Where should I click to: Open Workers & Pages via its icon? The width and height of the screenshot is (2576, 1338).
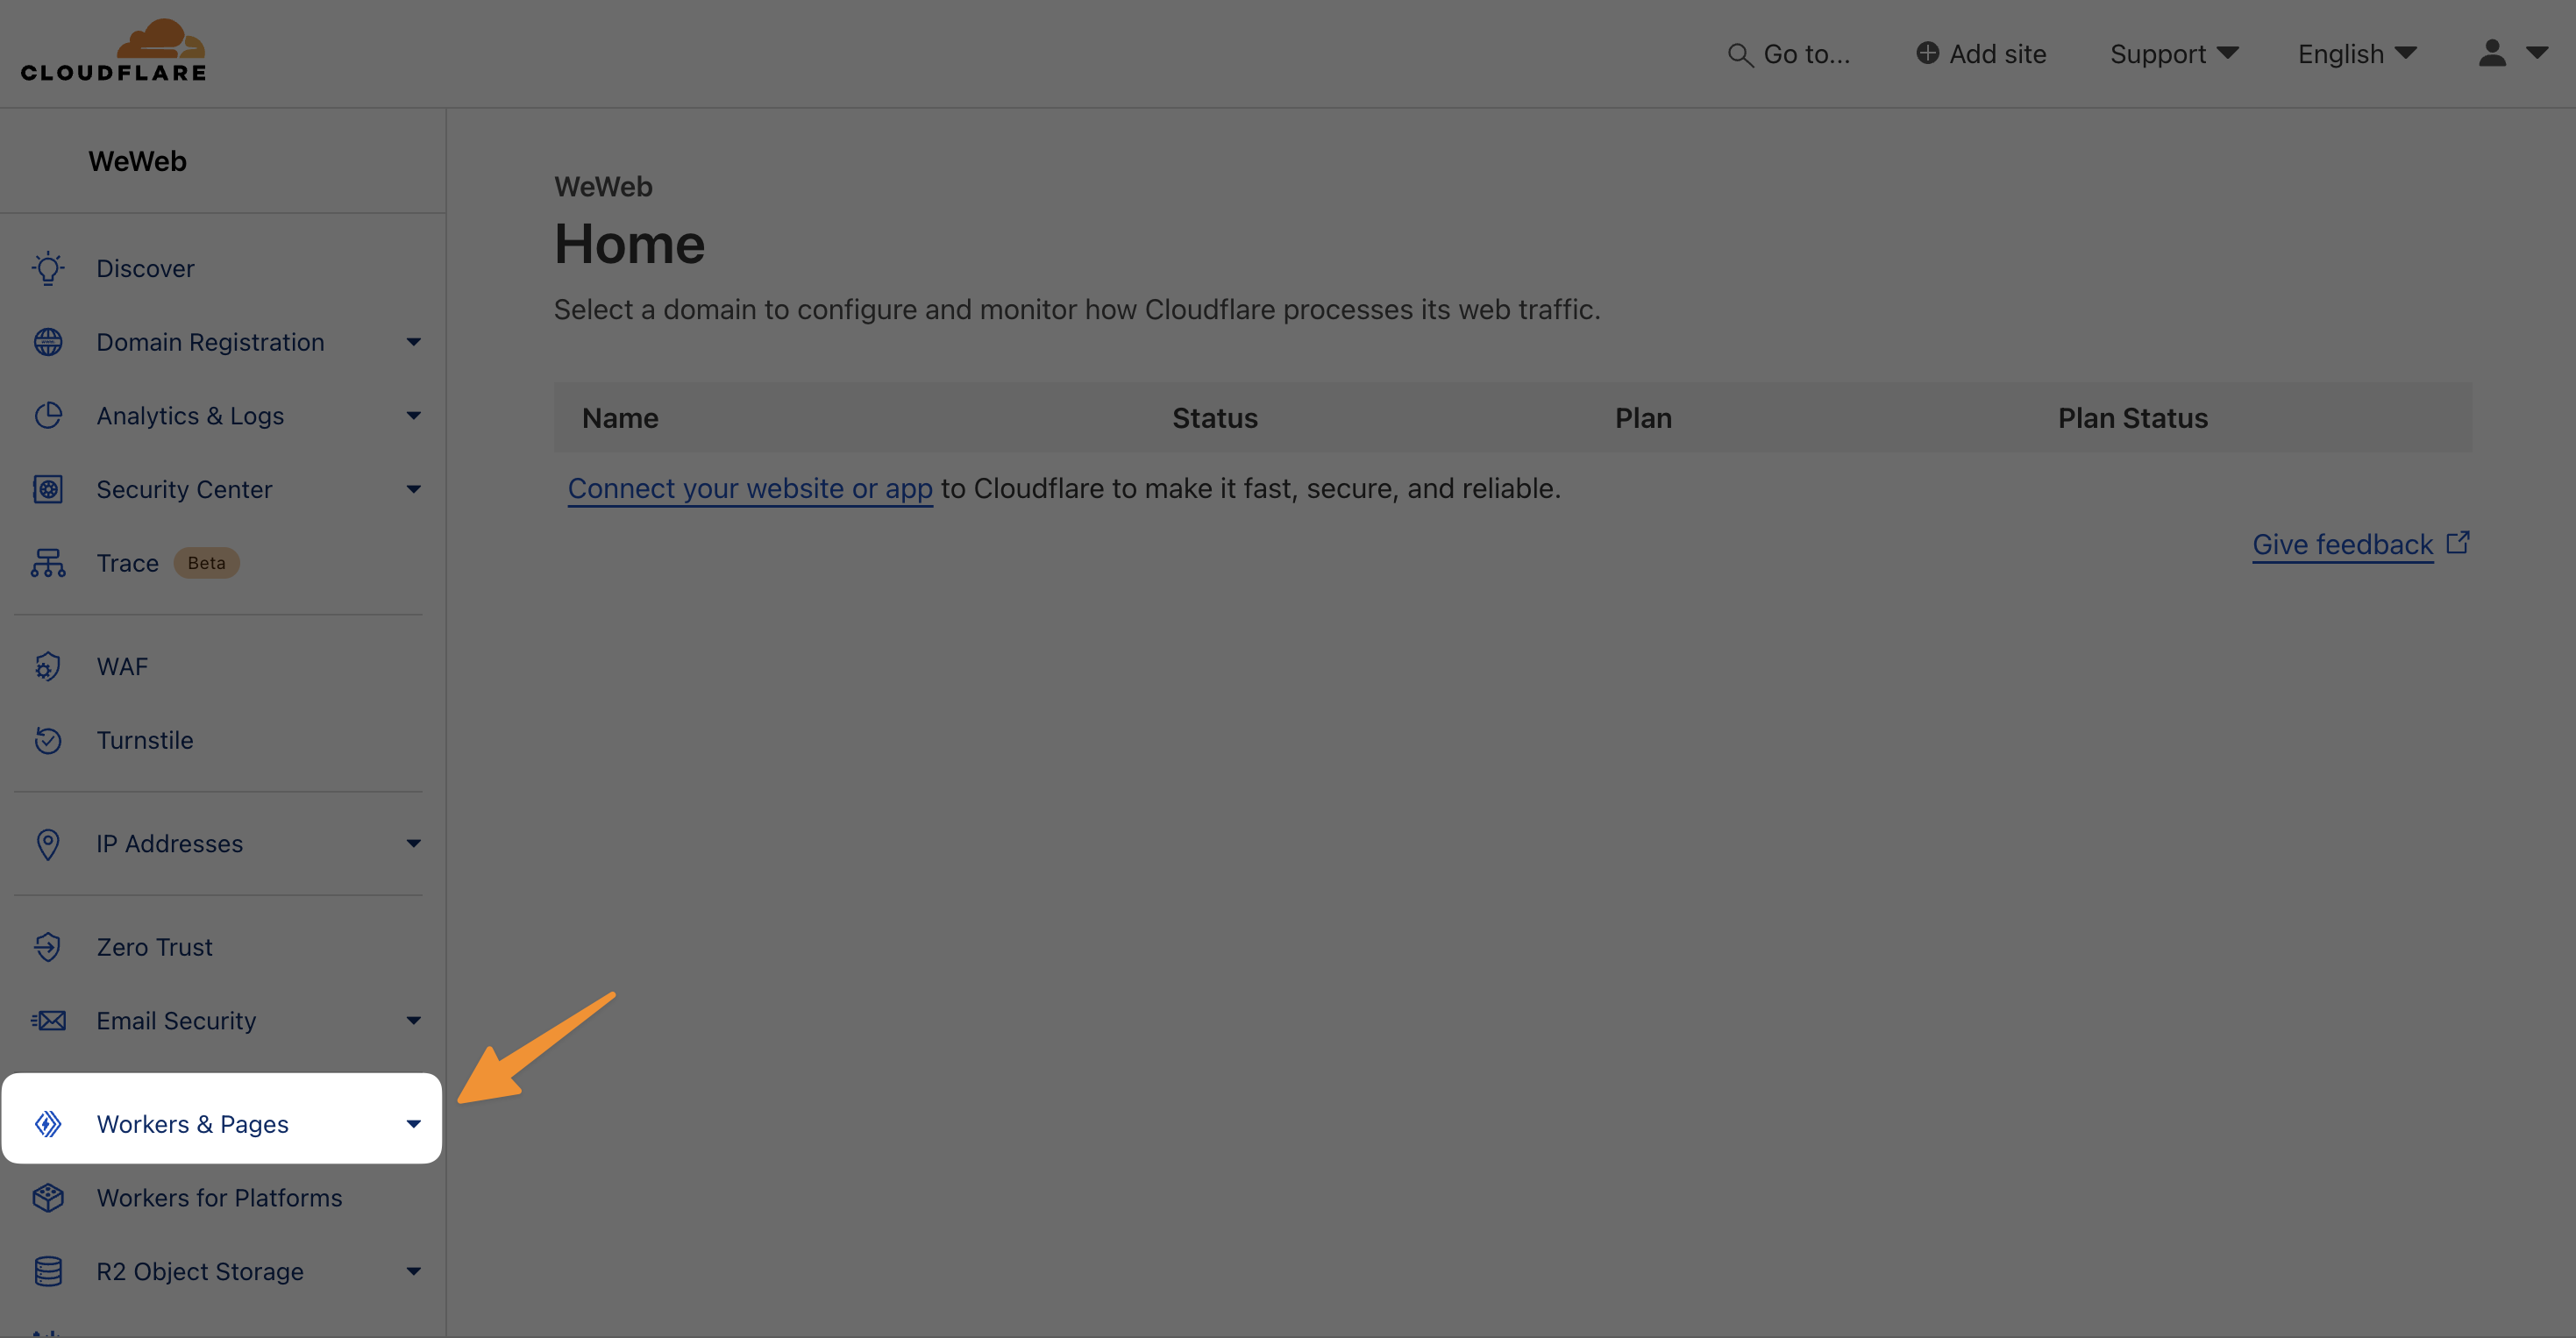pos(47,1124)
